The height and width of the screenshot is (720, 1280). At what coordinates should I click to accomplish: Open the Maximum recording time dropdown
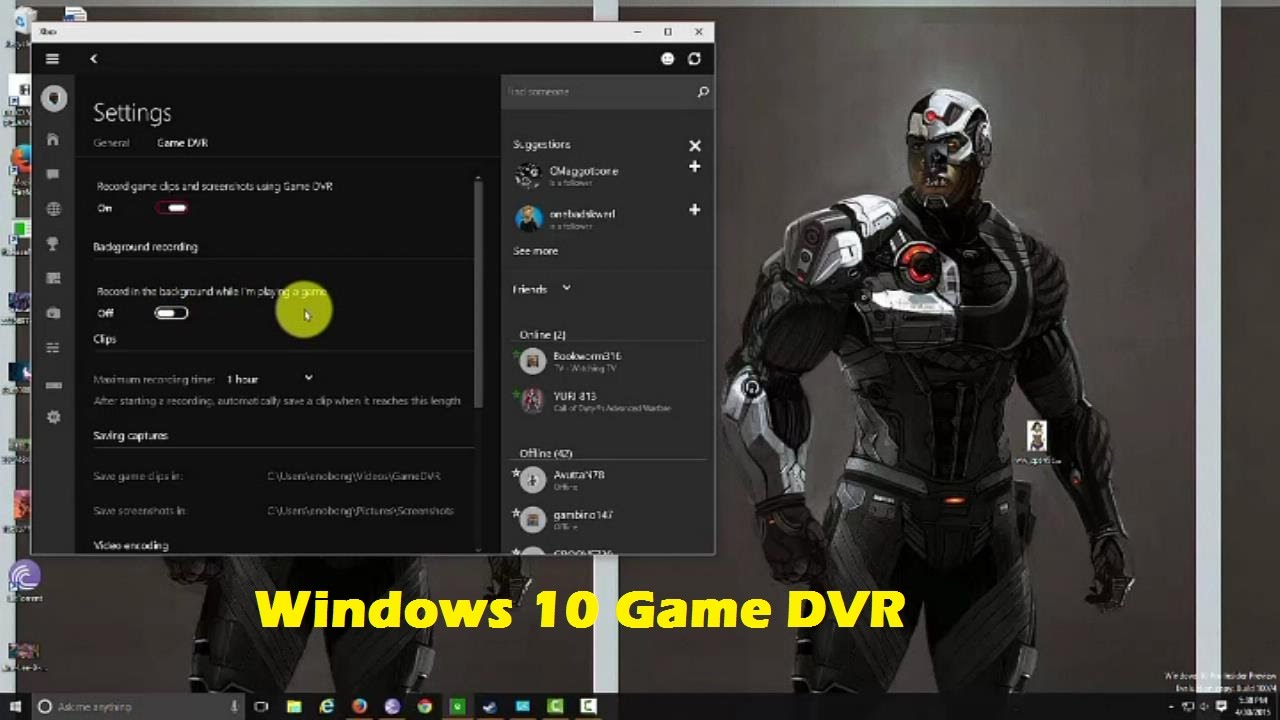[269, 379]
